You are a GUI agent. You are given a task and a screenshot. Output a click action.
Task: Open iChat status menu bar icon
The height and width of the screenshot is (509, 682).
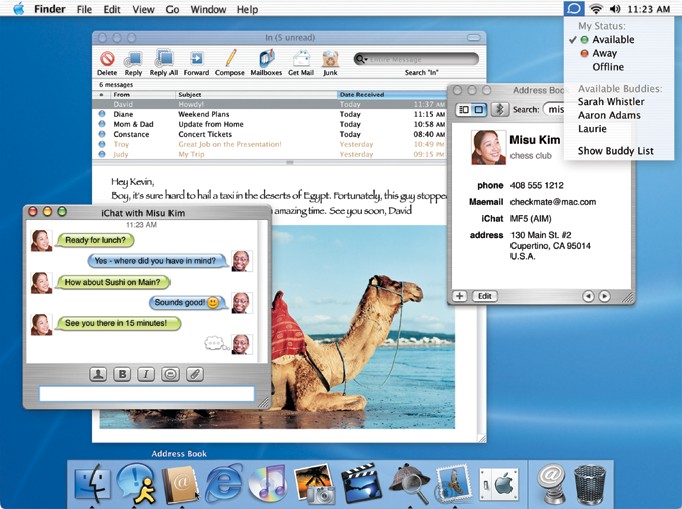[x=574, y=8]
